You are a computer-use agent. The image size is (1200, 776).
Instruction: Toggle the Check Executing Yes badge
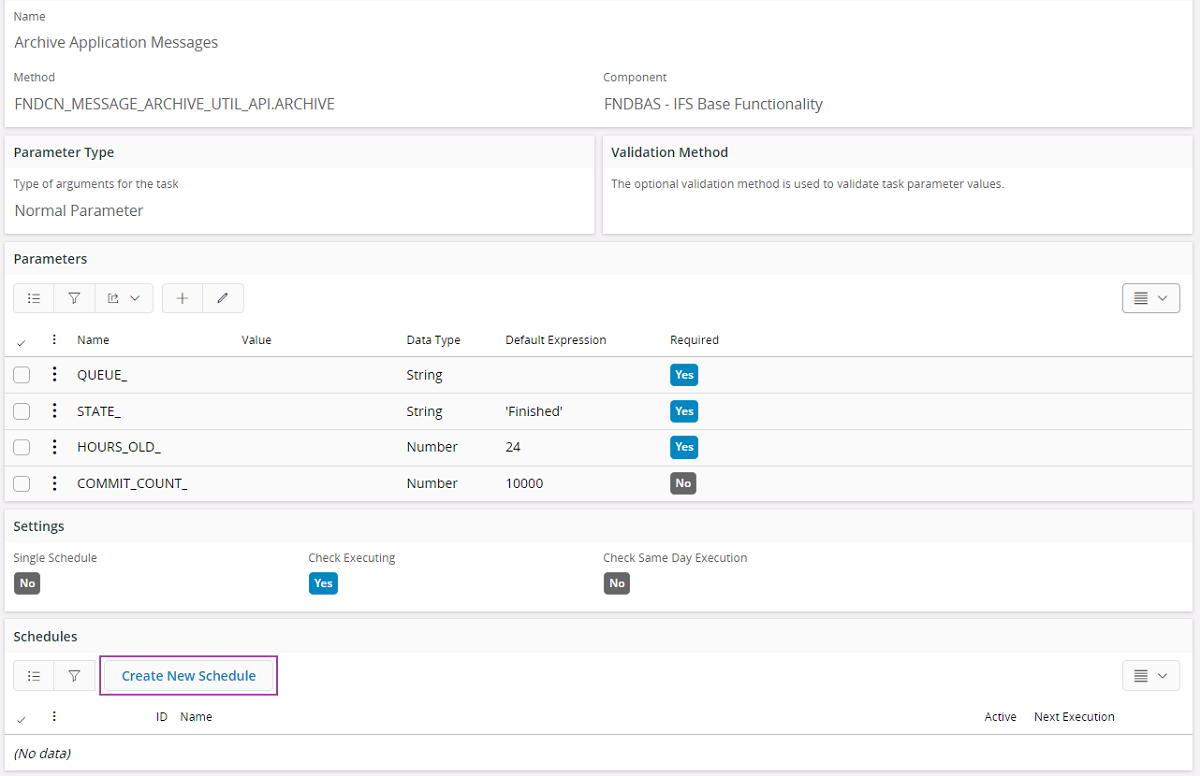[323, 583]
